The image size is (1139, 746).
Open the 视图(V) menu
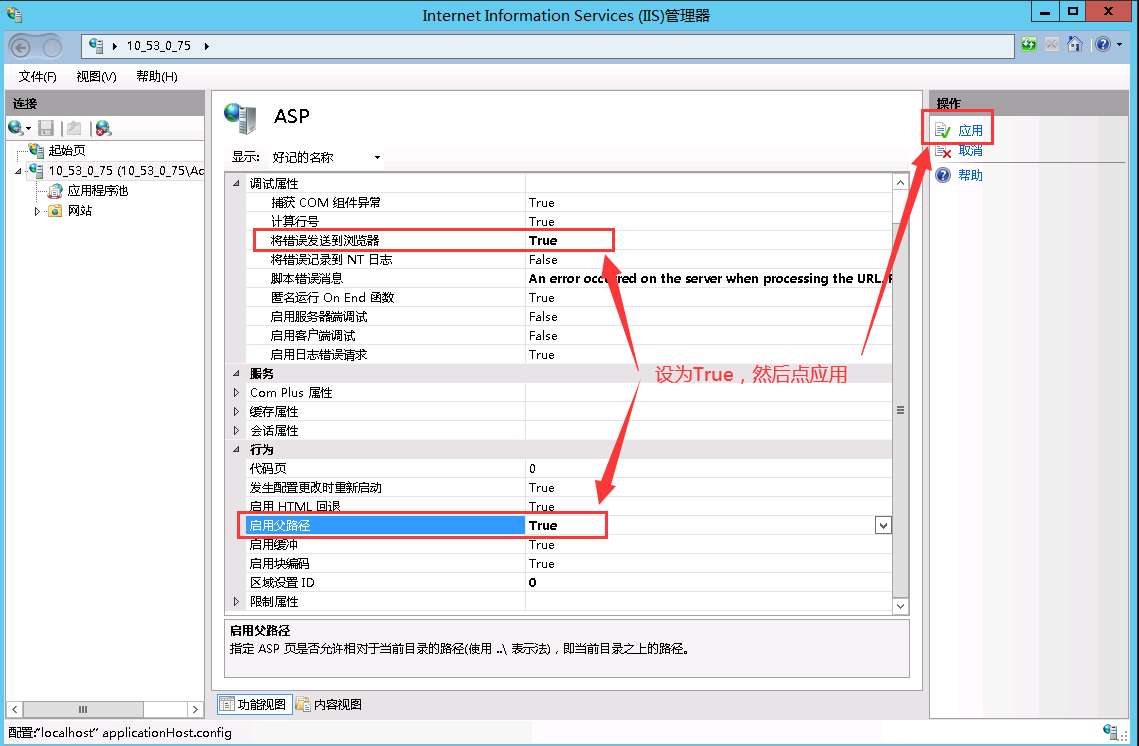[95, 75]
